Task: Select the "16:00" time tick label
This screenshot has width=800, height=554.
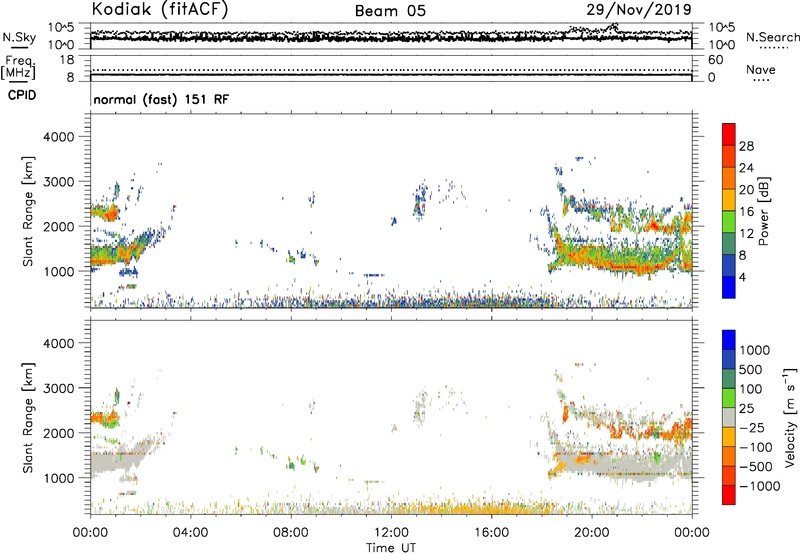Action: [491, 533]
